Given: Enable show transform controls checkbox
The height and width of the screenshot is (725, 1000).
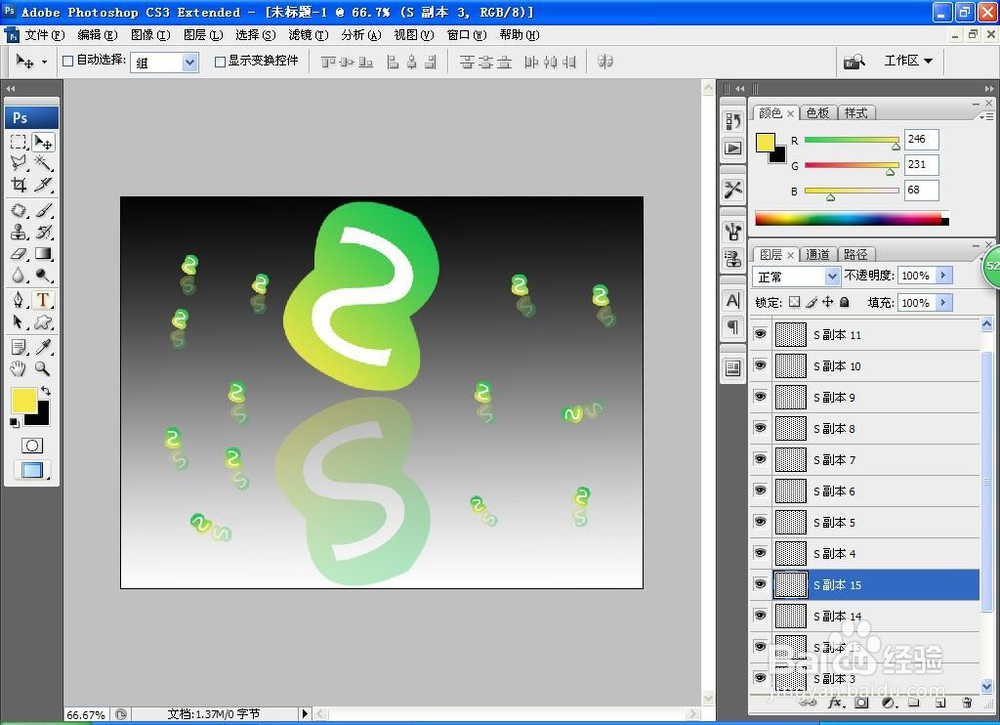Looking at the screenshot, I should [x=219, y=61].
